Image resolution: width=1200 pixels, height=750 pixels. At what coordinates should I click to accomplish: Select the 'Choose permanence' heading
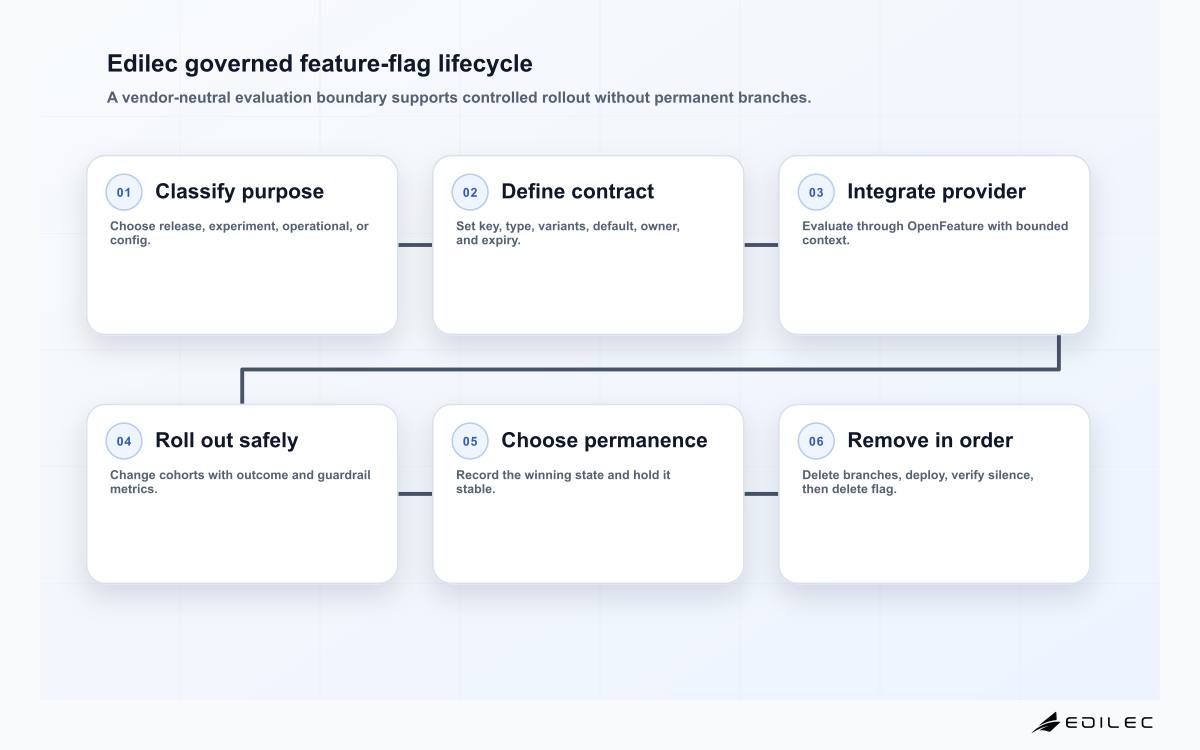click(x=604, y=440)
